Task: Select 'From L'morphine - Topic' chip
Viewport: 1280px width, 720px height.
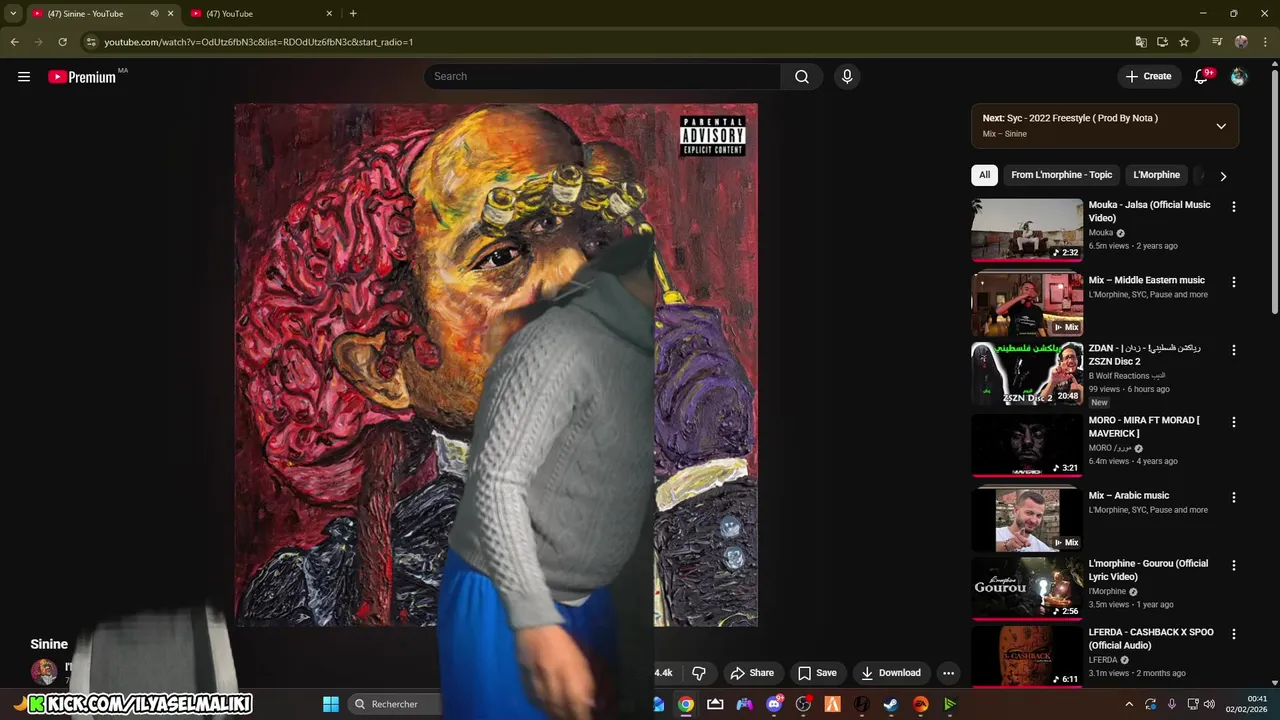Action: [x=1061, y=175]
